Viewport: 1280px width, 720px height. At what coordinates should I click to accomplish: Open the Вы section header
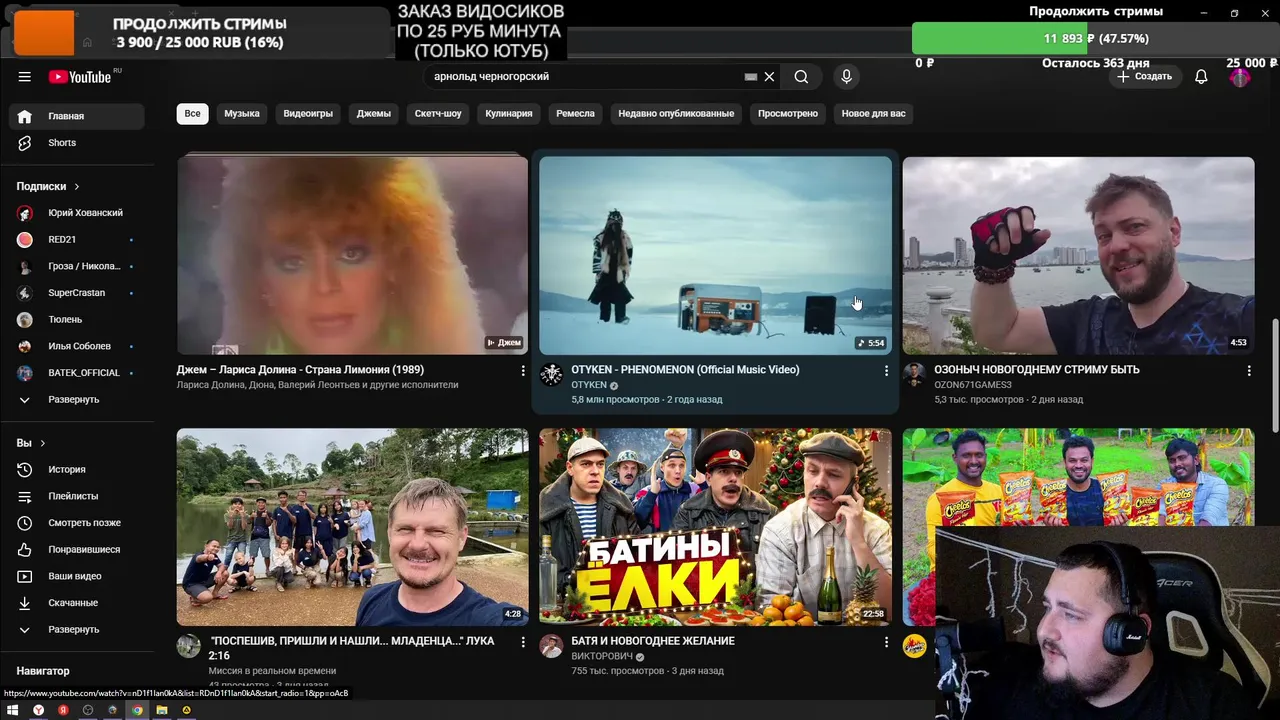[31, 443]
